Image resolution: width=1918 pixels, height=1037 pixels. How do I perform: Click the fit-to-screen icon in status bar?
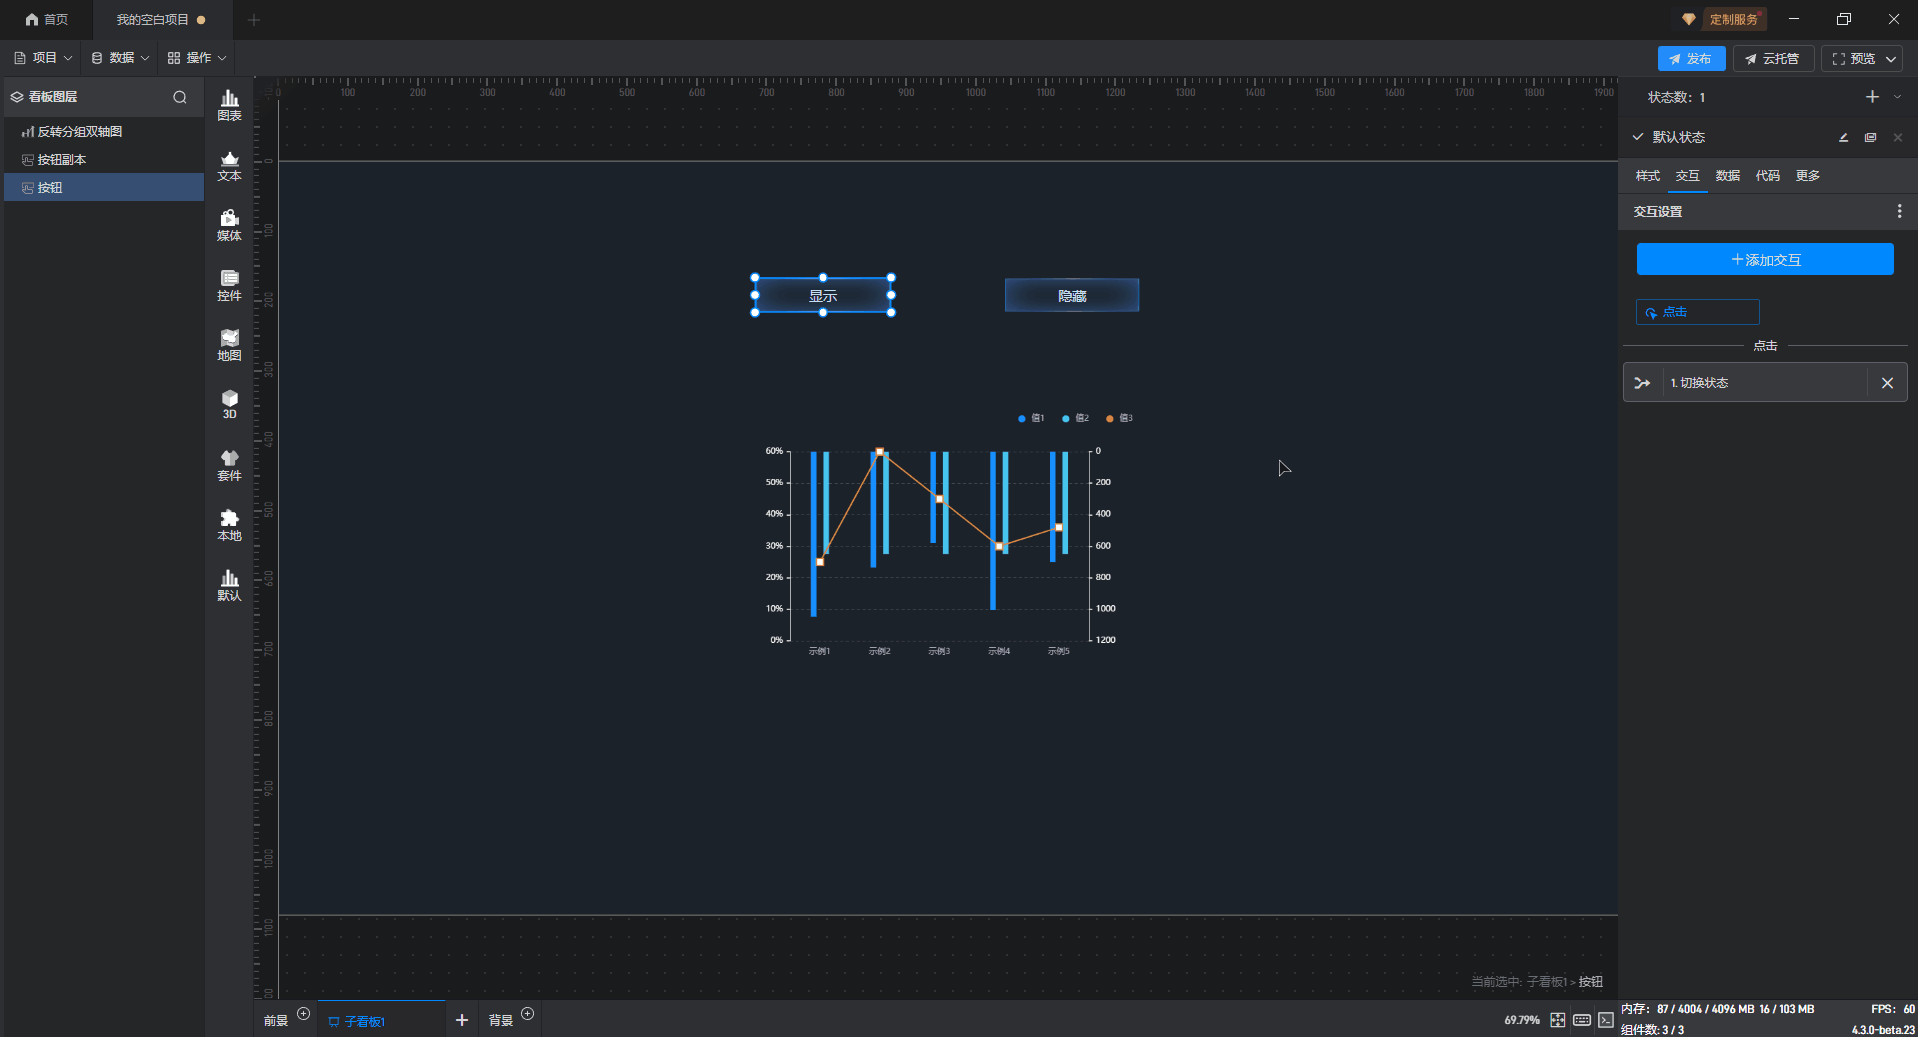pos(1558,1020)
